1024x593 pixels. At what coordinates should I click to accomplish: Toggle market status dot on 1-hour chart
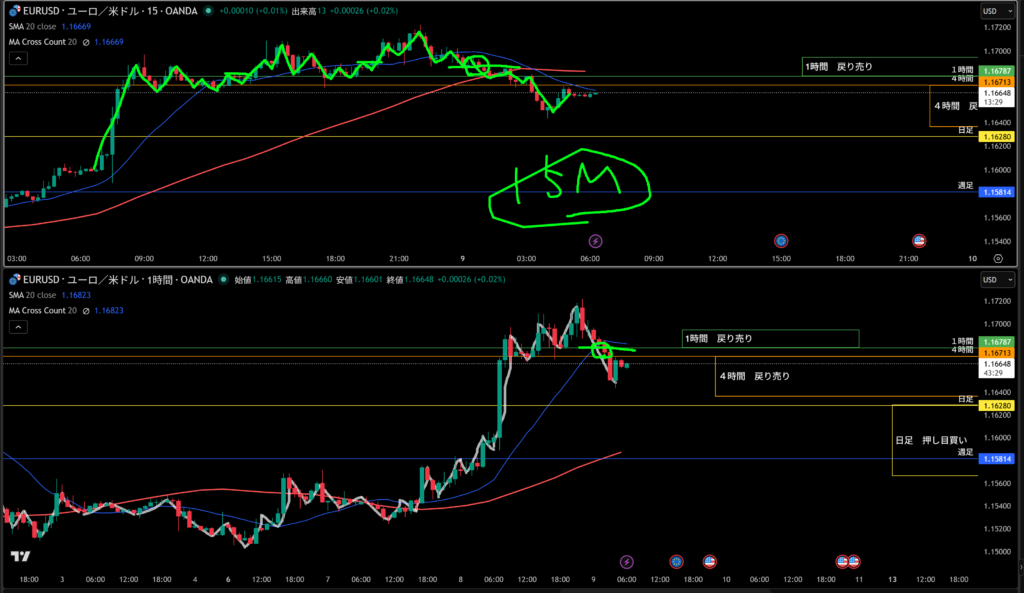click(221, 281)
